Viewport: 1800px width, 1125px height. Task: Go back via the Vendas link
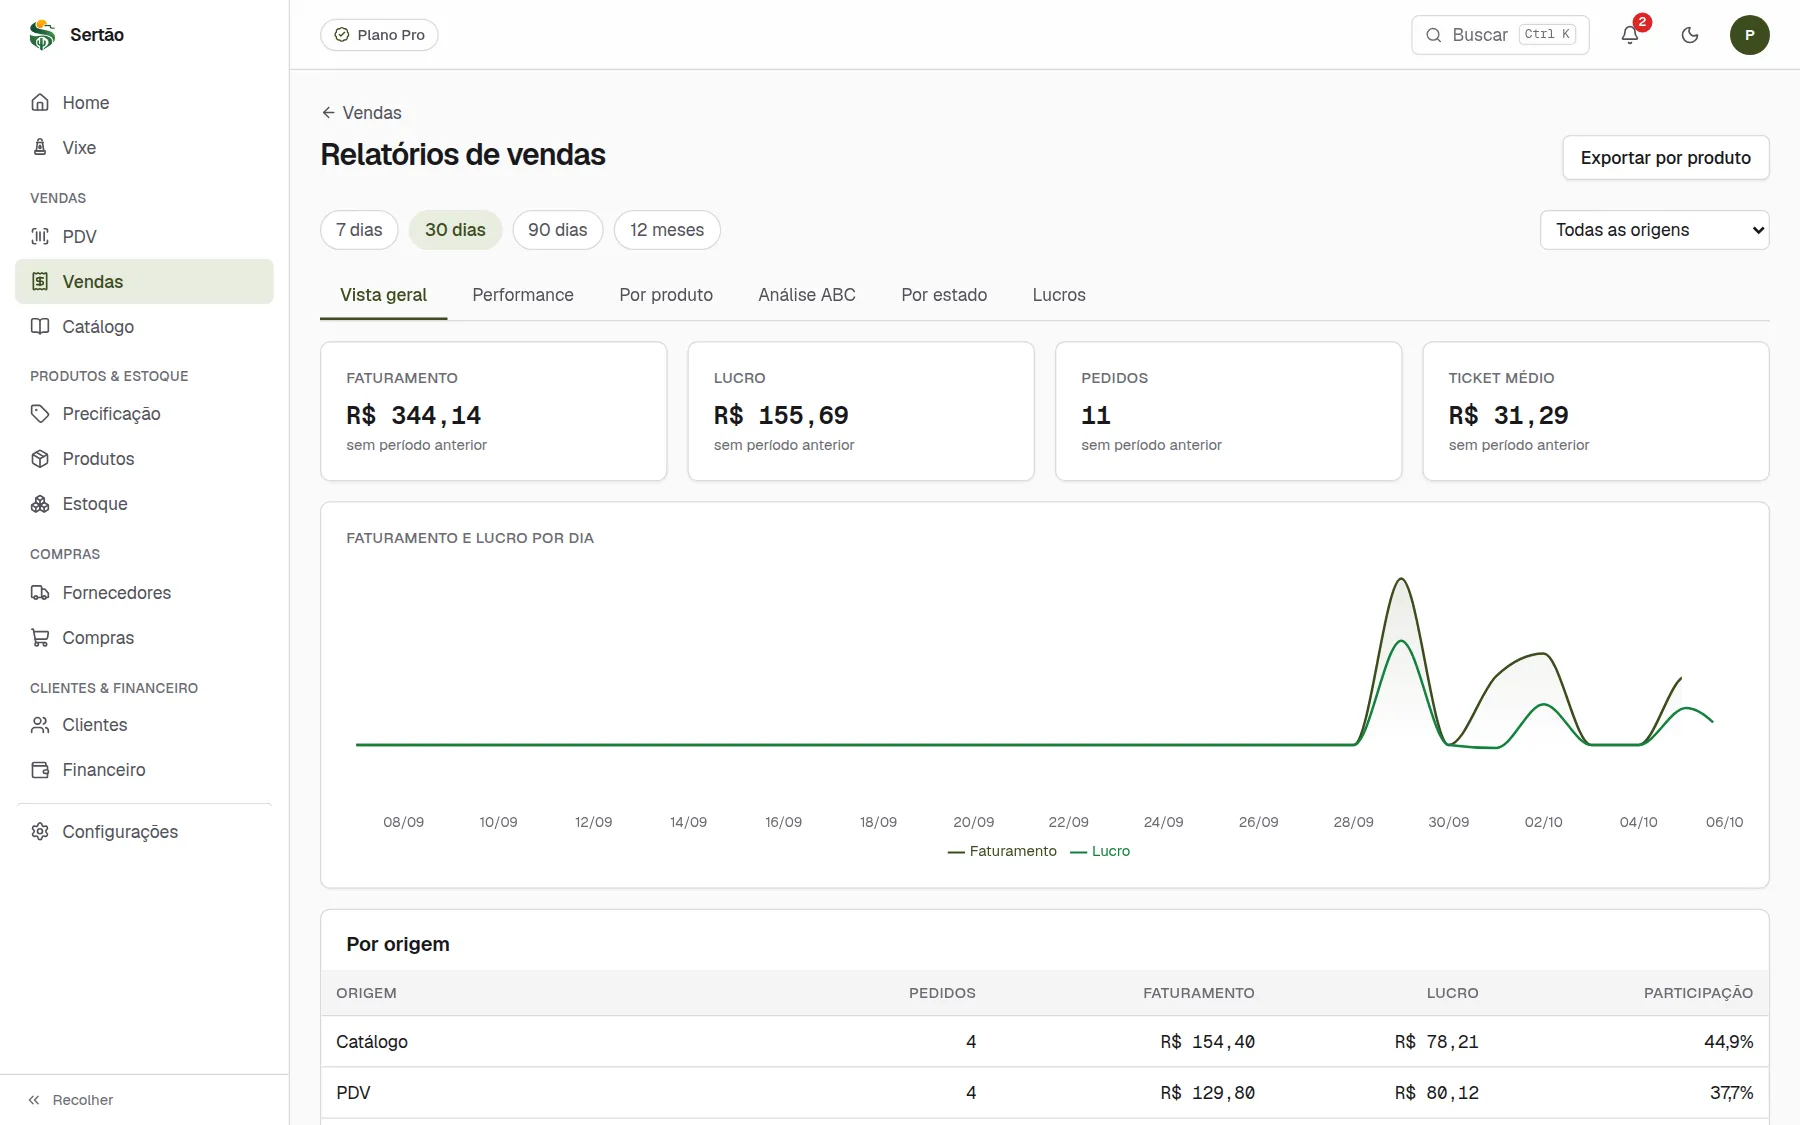362,113
